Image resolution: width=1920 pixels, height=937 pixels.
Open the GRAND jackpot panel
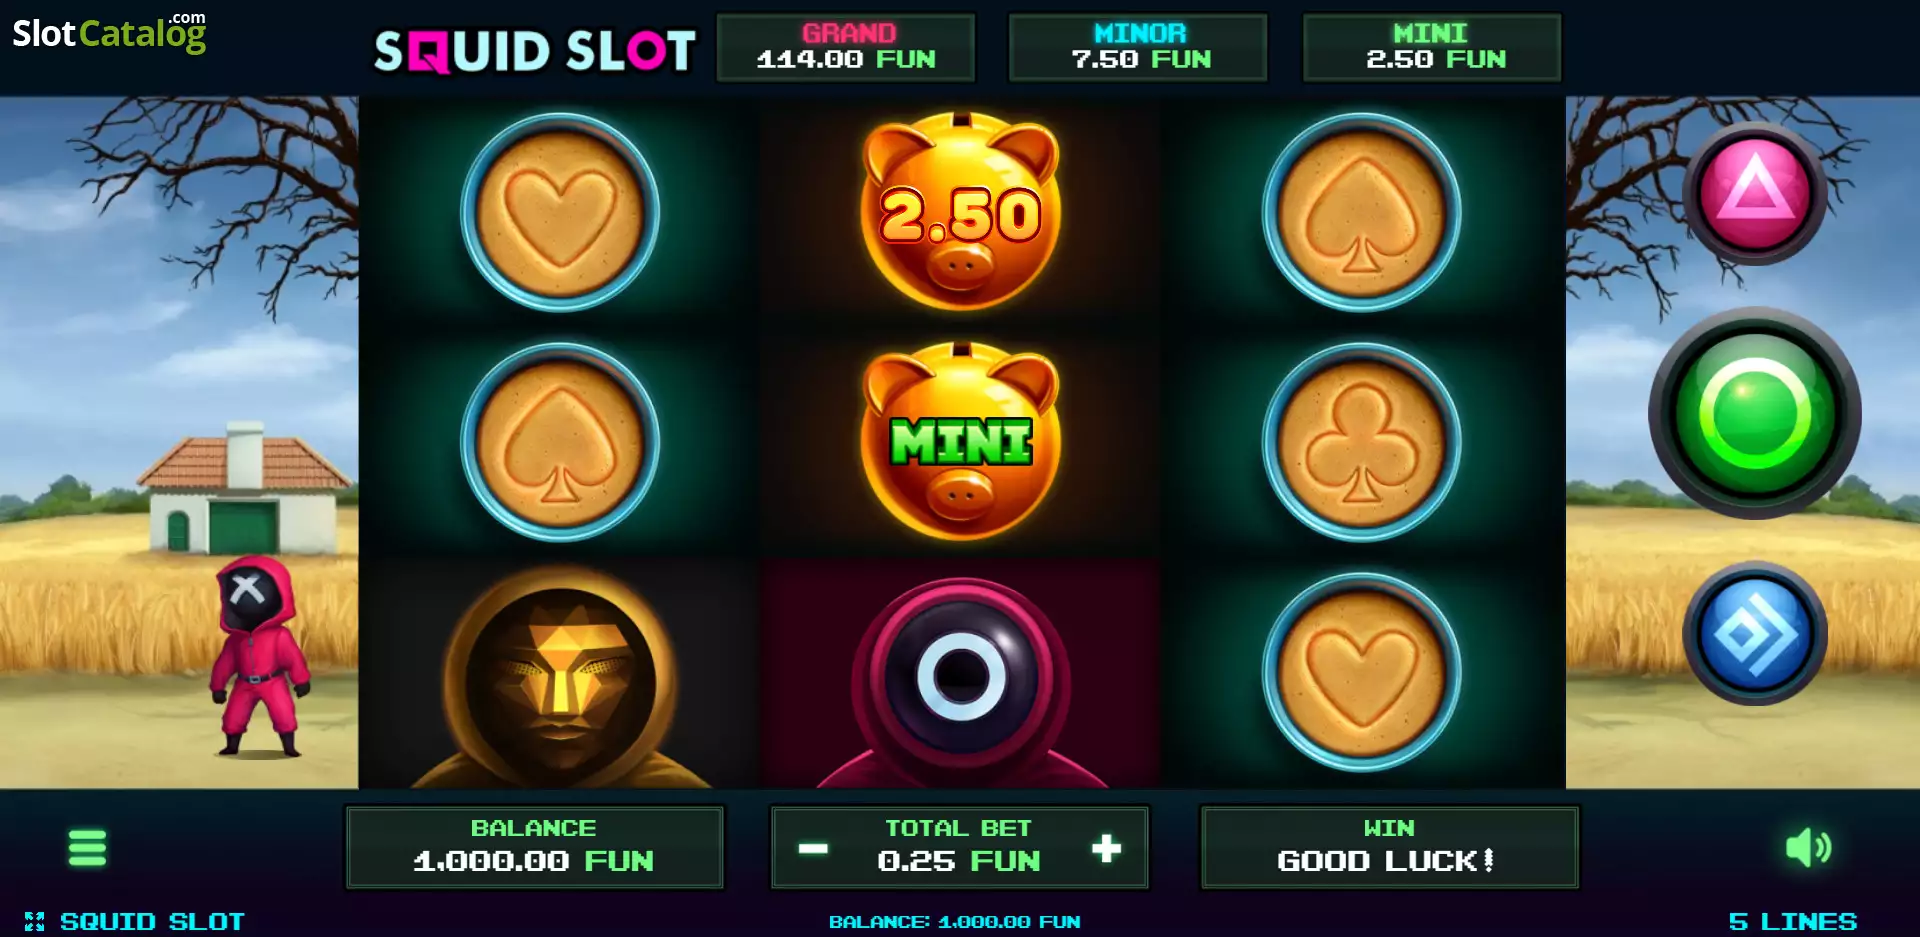tap(846, 47)
